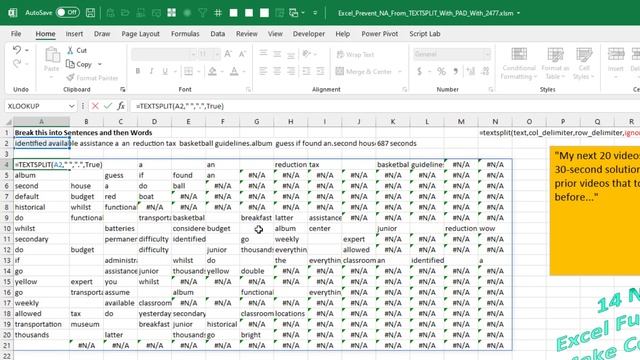Viewport: 640px width, 360px height.
Task: Open the font size dropdown
Action: 217,54
